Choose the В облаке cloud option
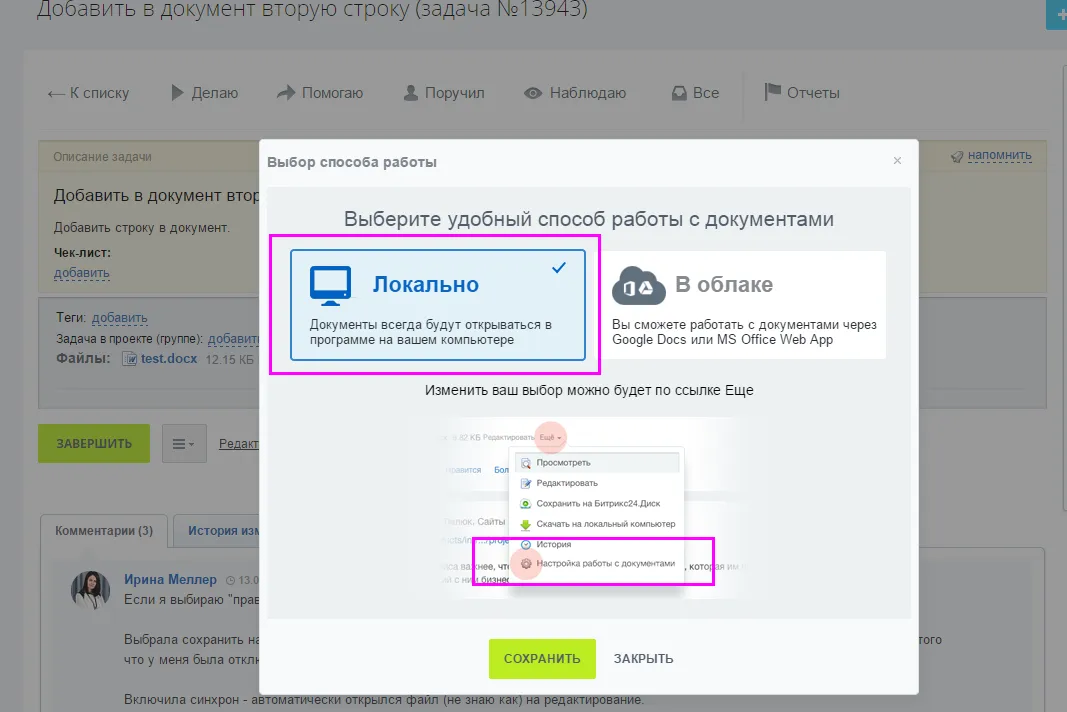Viewport: 1067px width, 712px height. 743,304
